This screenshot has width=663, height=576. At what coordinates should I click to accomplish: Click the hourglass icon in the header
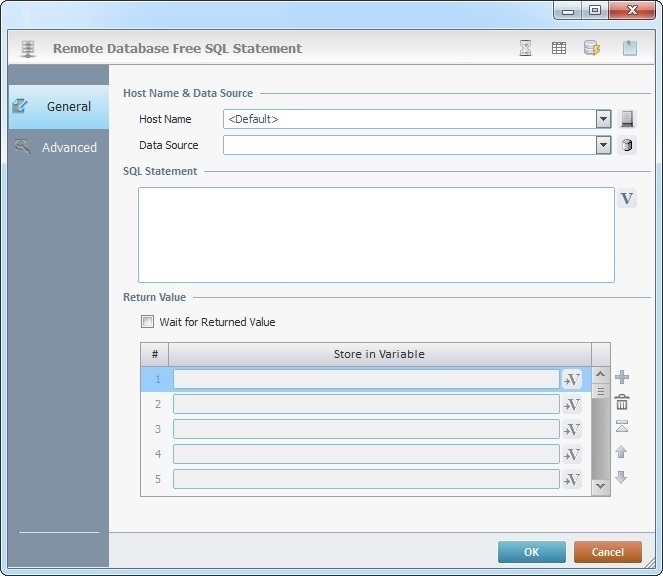coord(525,48)
